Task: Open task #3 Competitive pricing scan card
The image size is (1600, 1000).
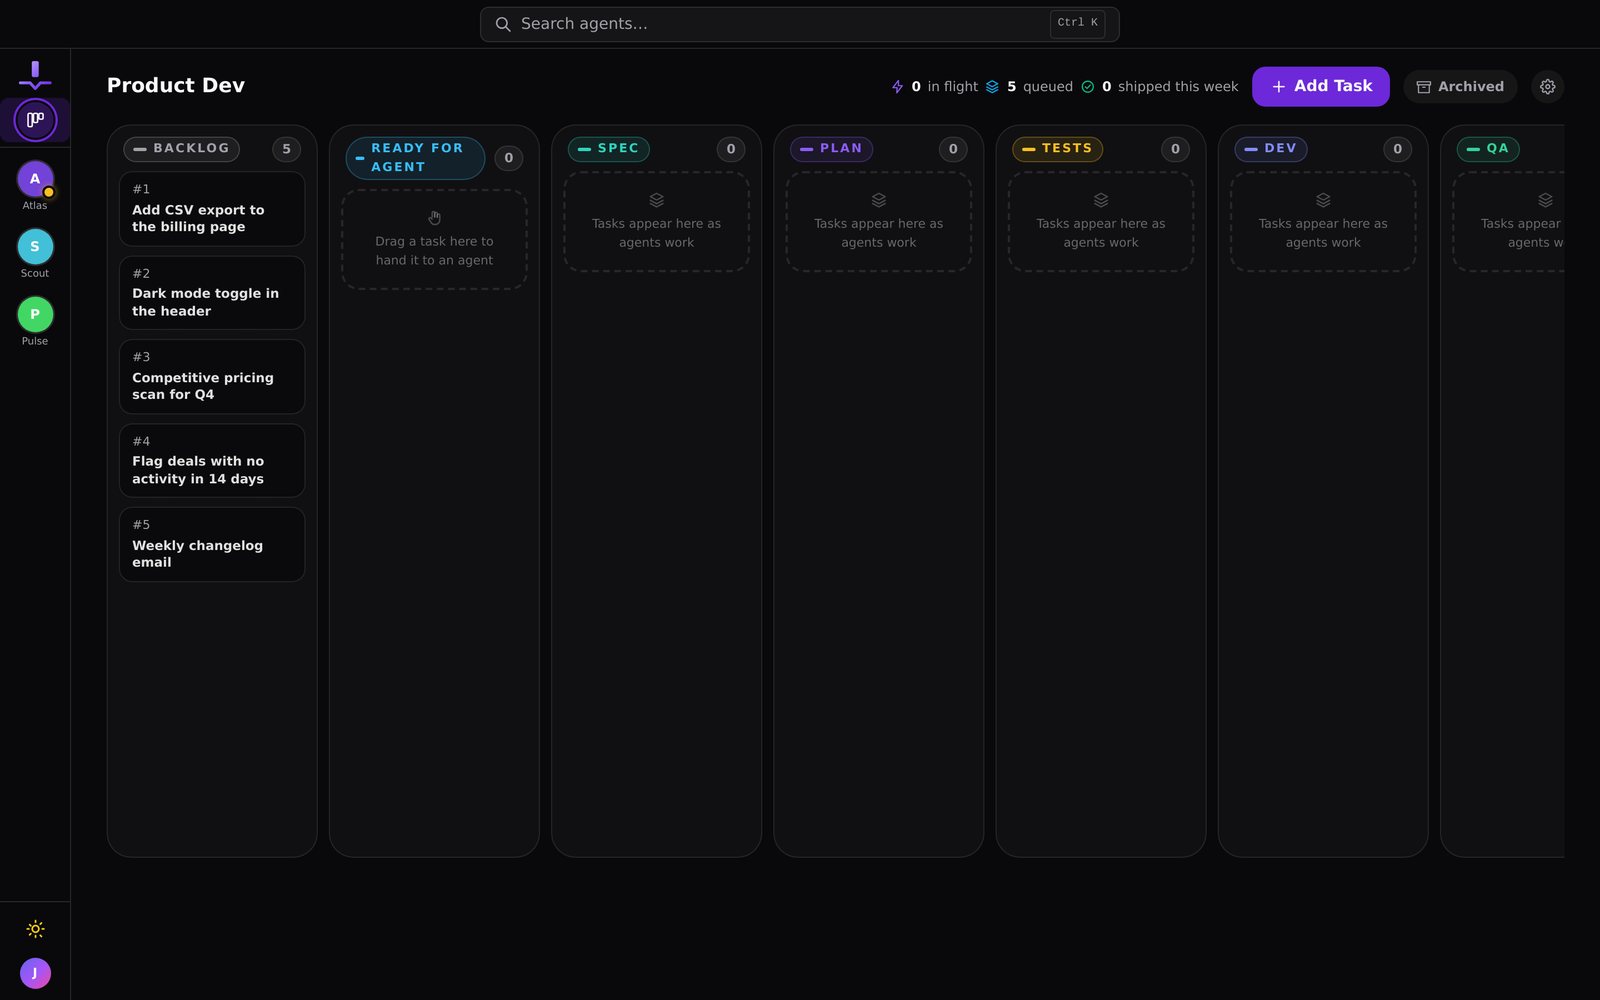Action: 212,377
